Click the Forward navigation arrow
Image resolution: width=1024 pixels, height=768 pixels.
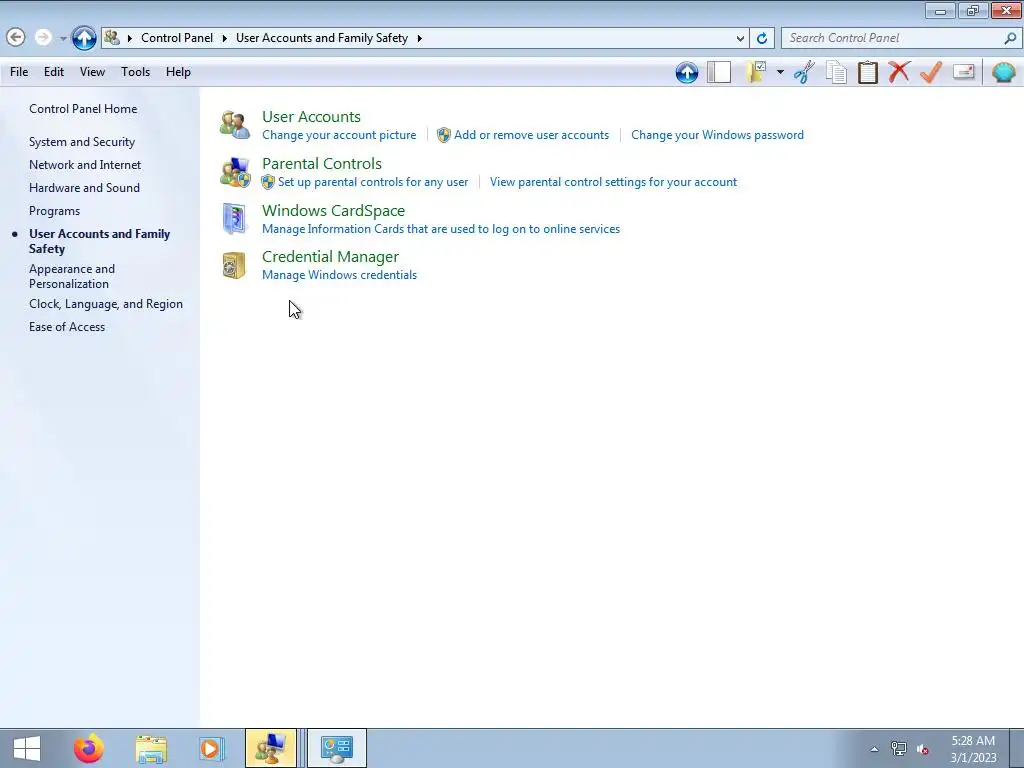tap(43, 37)
